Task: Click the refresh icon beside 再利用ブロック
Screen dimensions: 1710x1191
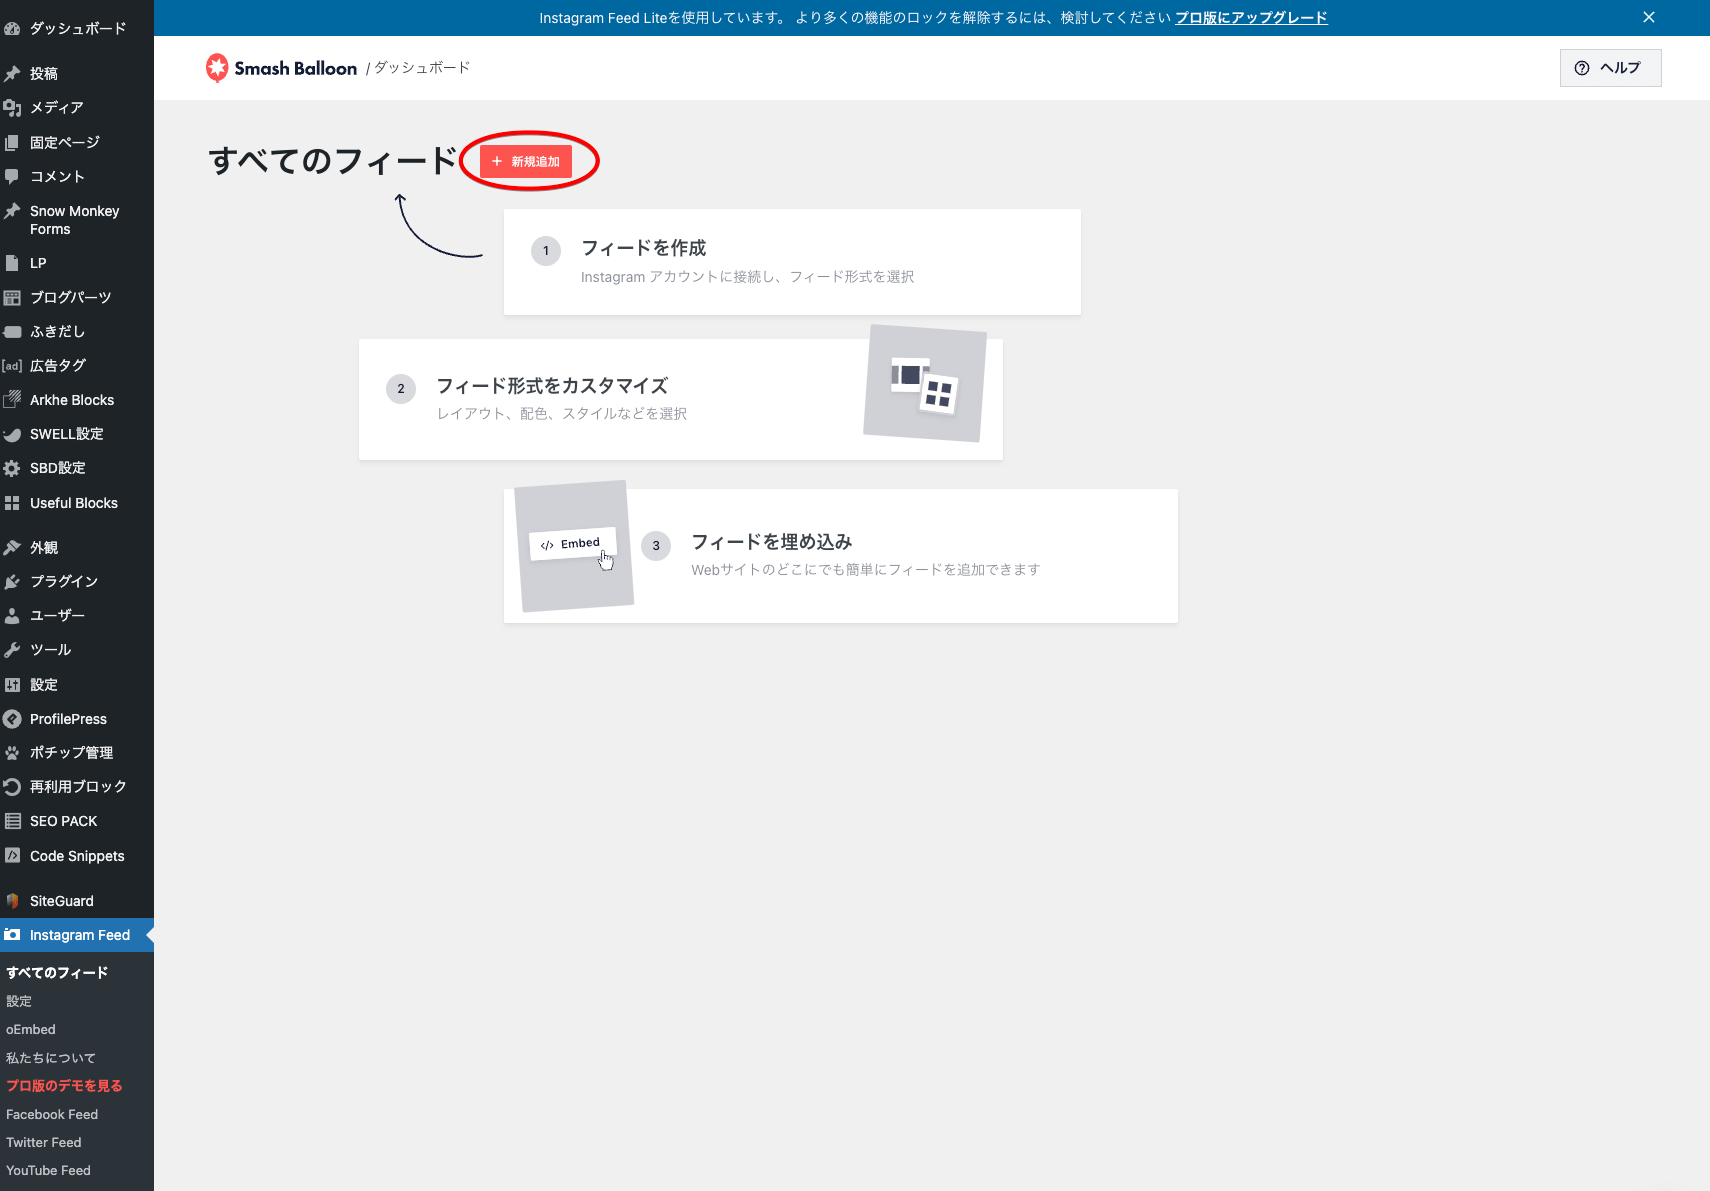Action: (12, 787)
